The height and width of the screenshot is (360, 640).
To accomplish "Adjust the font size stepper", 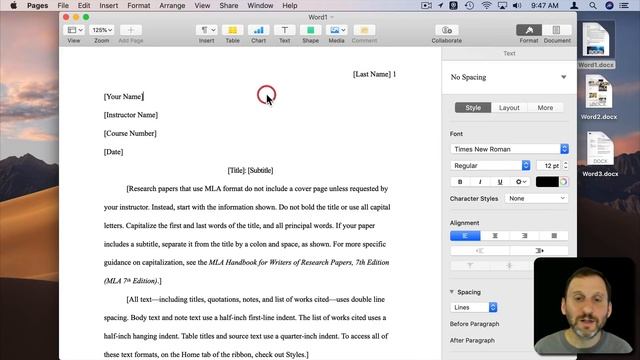I will click(x=566, y=165).
